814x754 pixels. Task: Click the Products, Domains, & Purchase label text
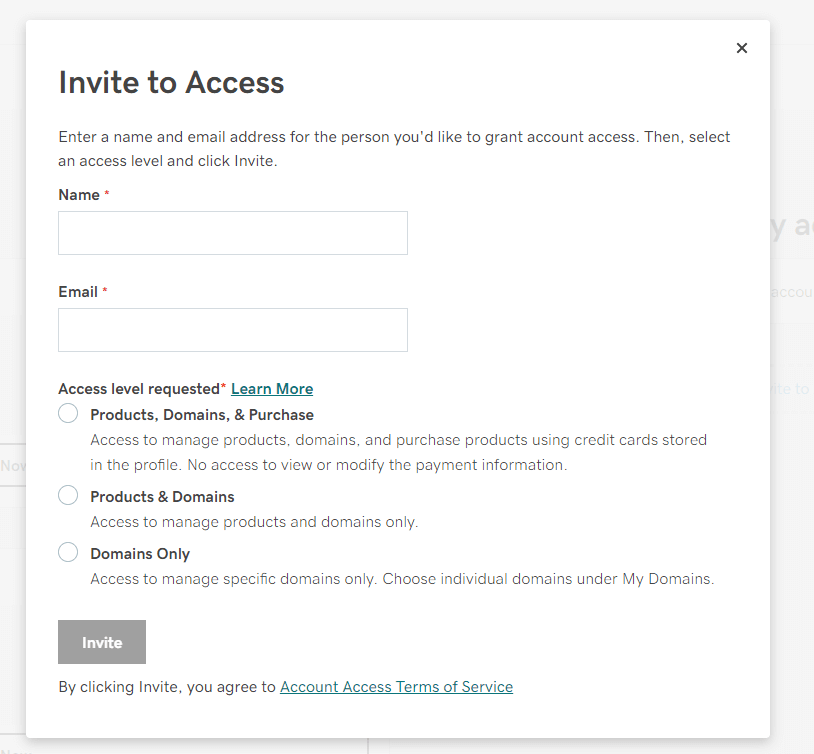(202, 415)
